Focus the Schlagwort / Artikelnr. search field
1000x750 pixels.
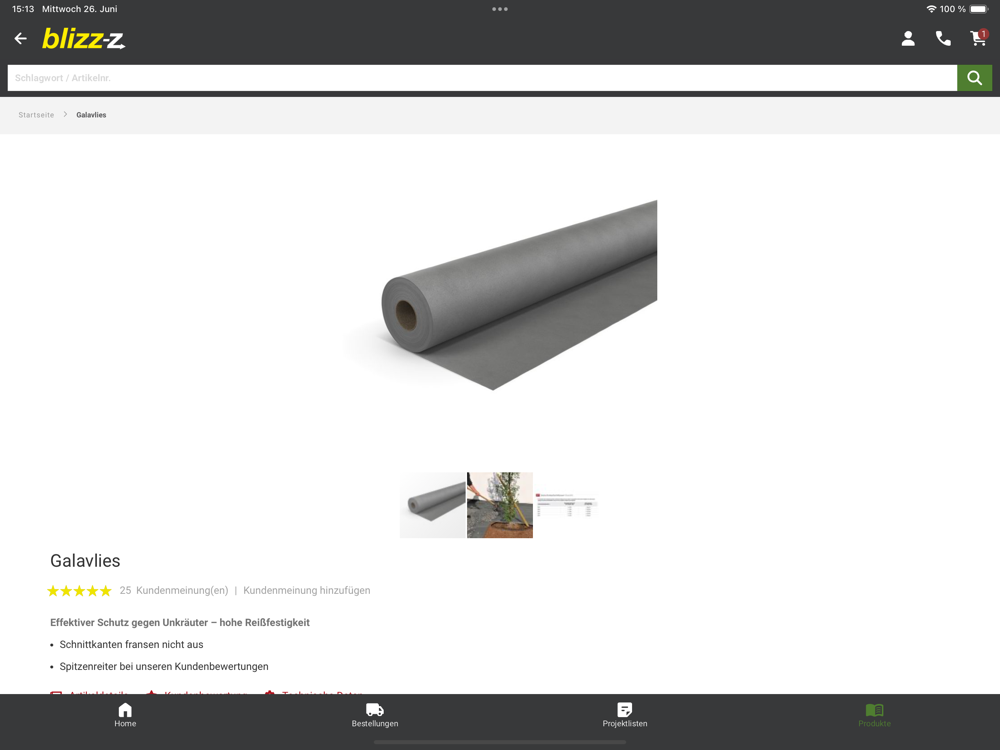point(482,78)
